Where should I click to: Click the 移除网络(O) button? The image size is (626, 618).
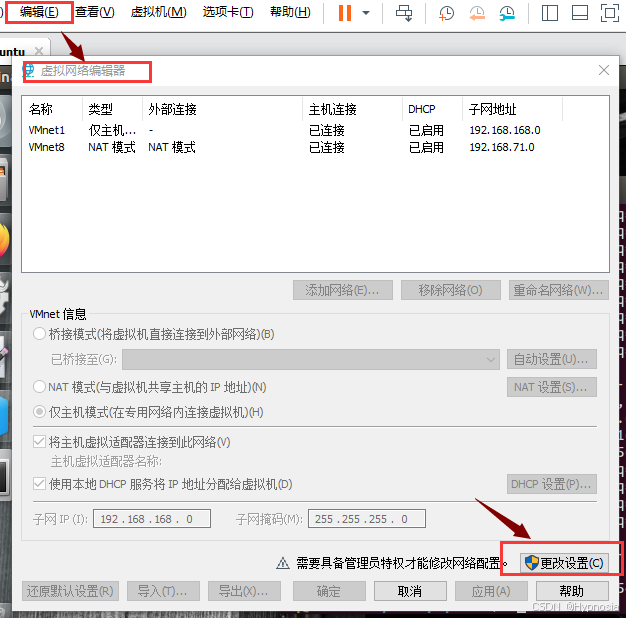pyautogui.click(x=450, y=290)
